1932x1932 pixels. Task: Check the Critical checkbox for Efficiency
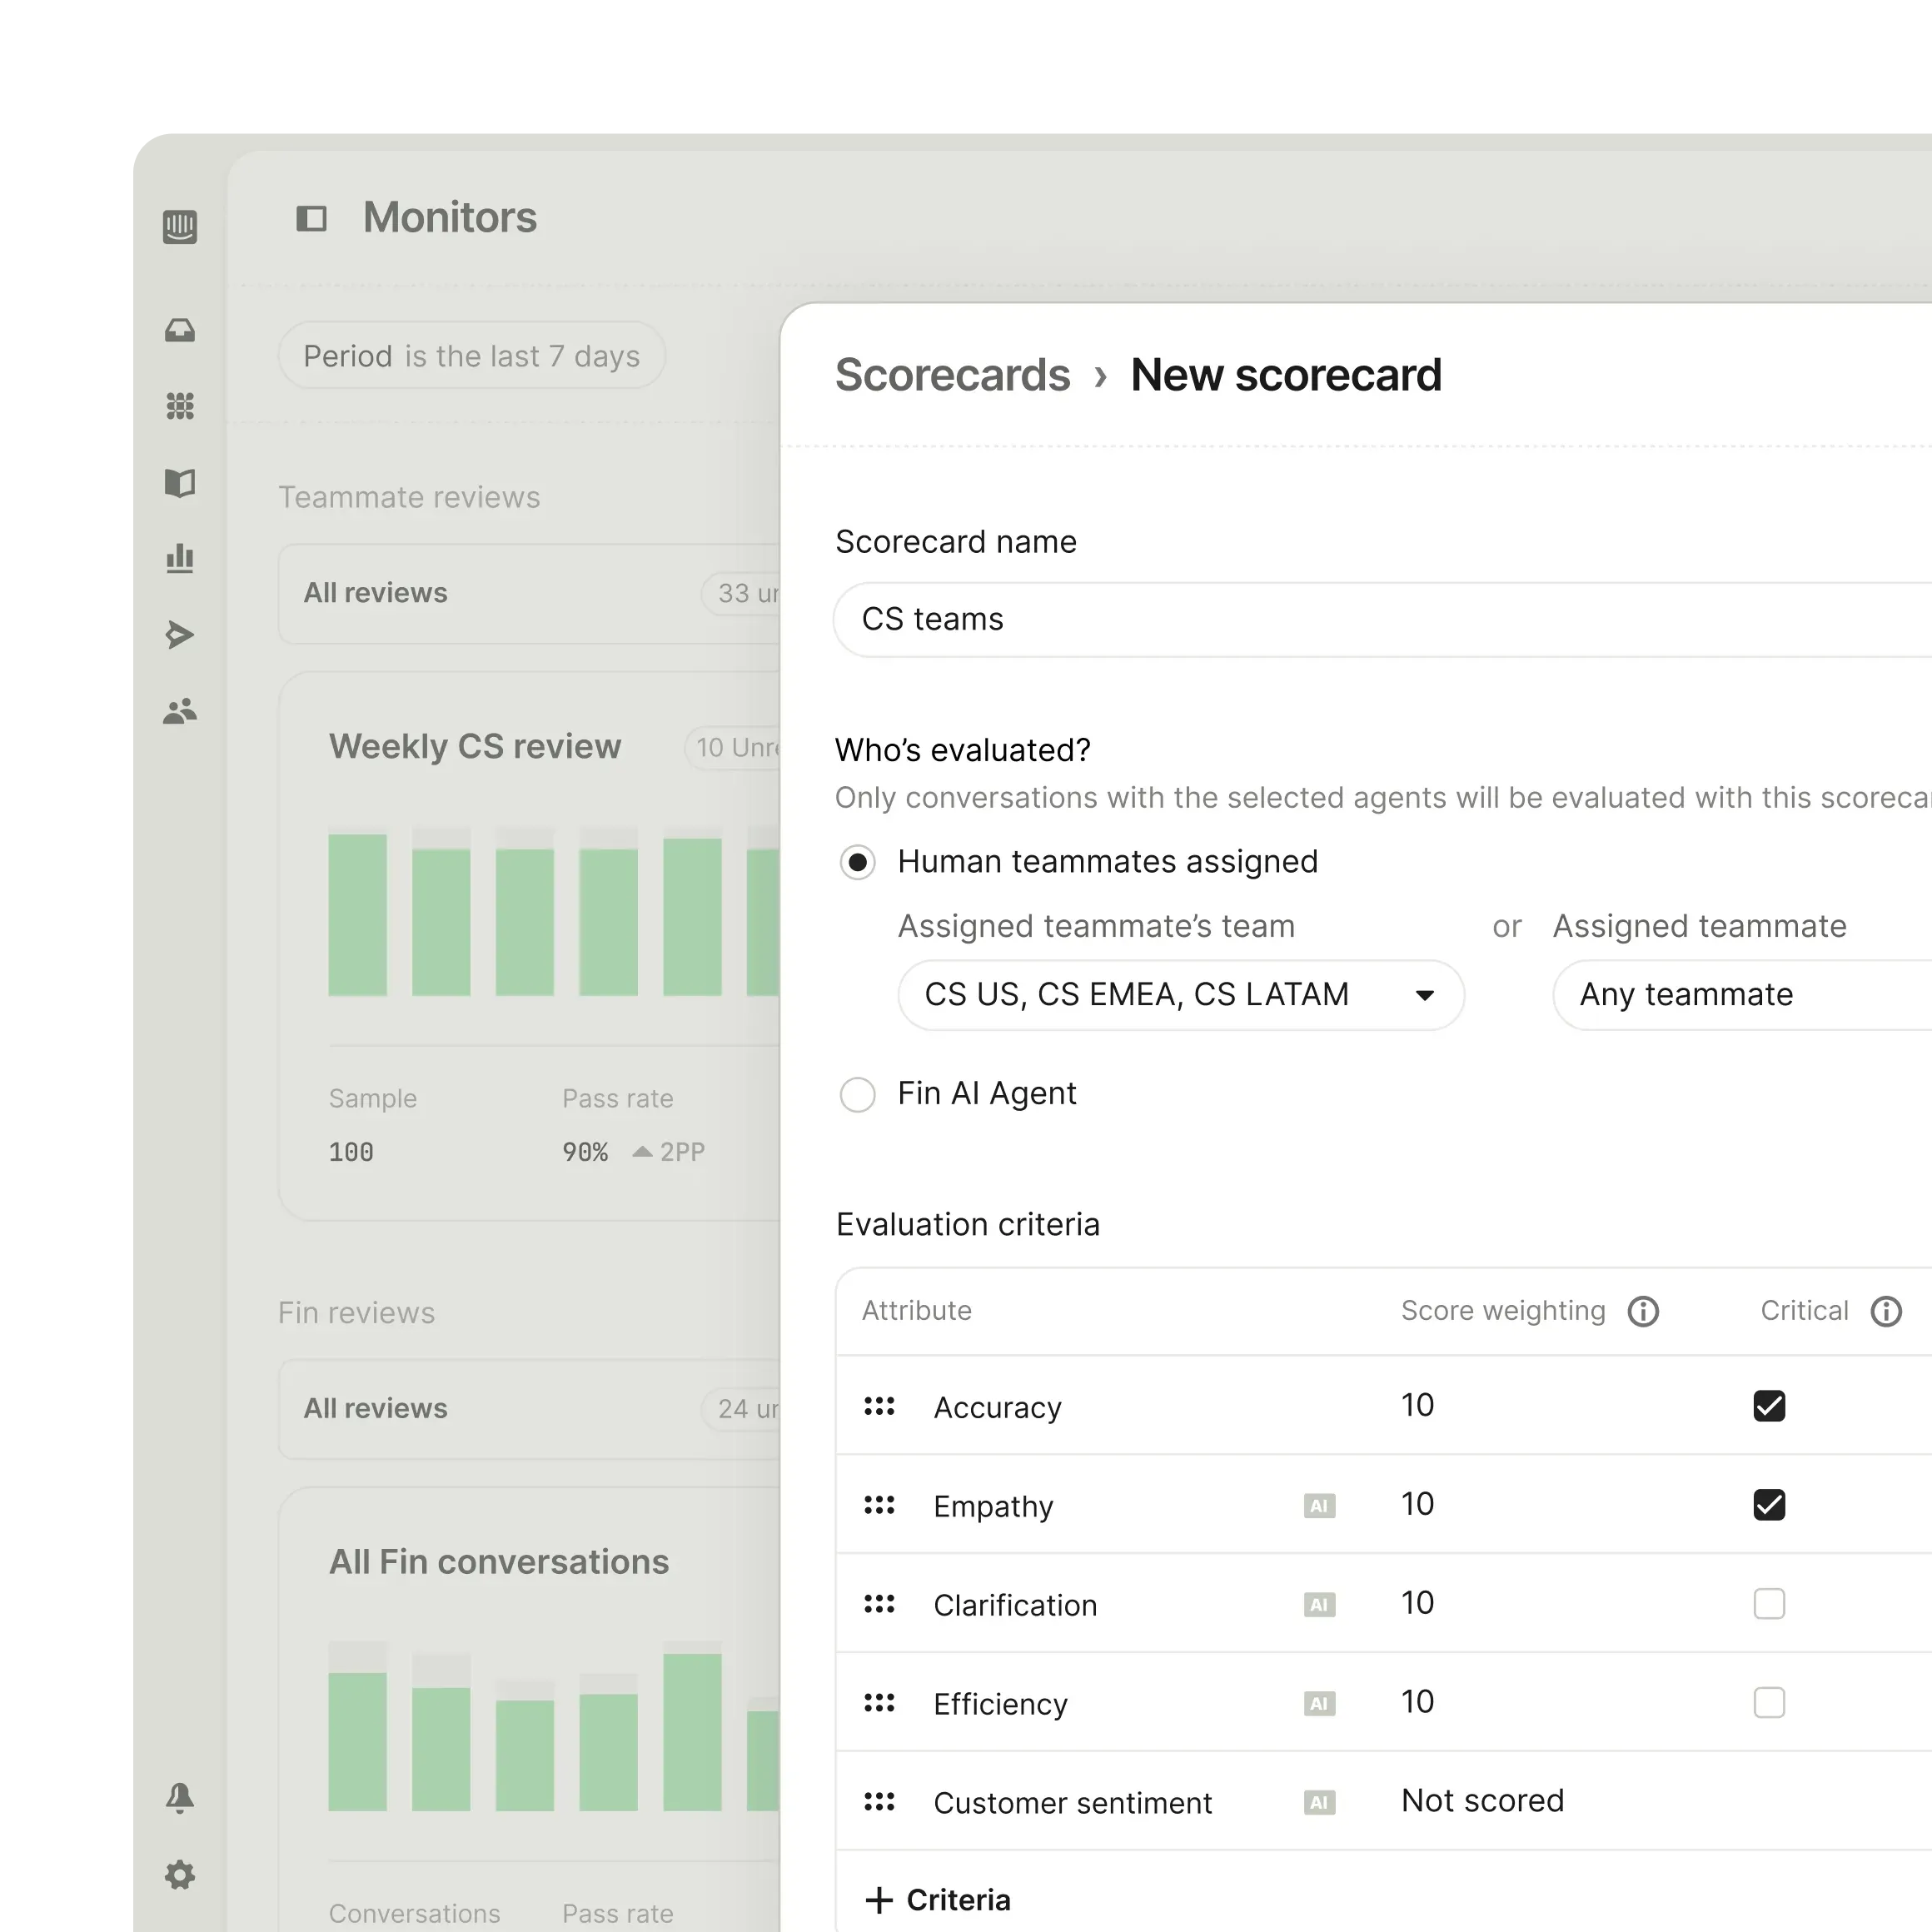(x=1769, y=1702)
